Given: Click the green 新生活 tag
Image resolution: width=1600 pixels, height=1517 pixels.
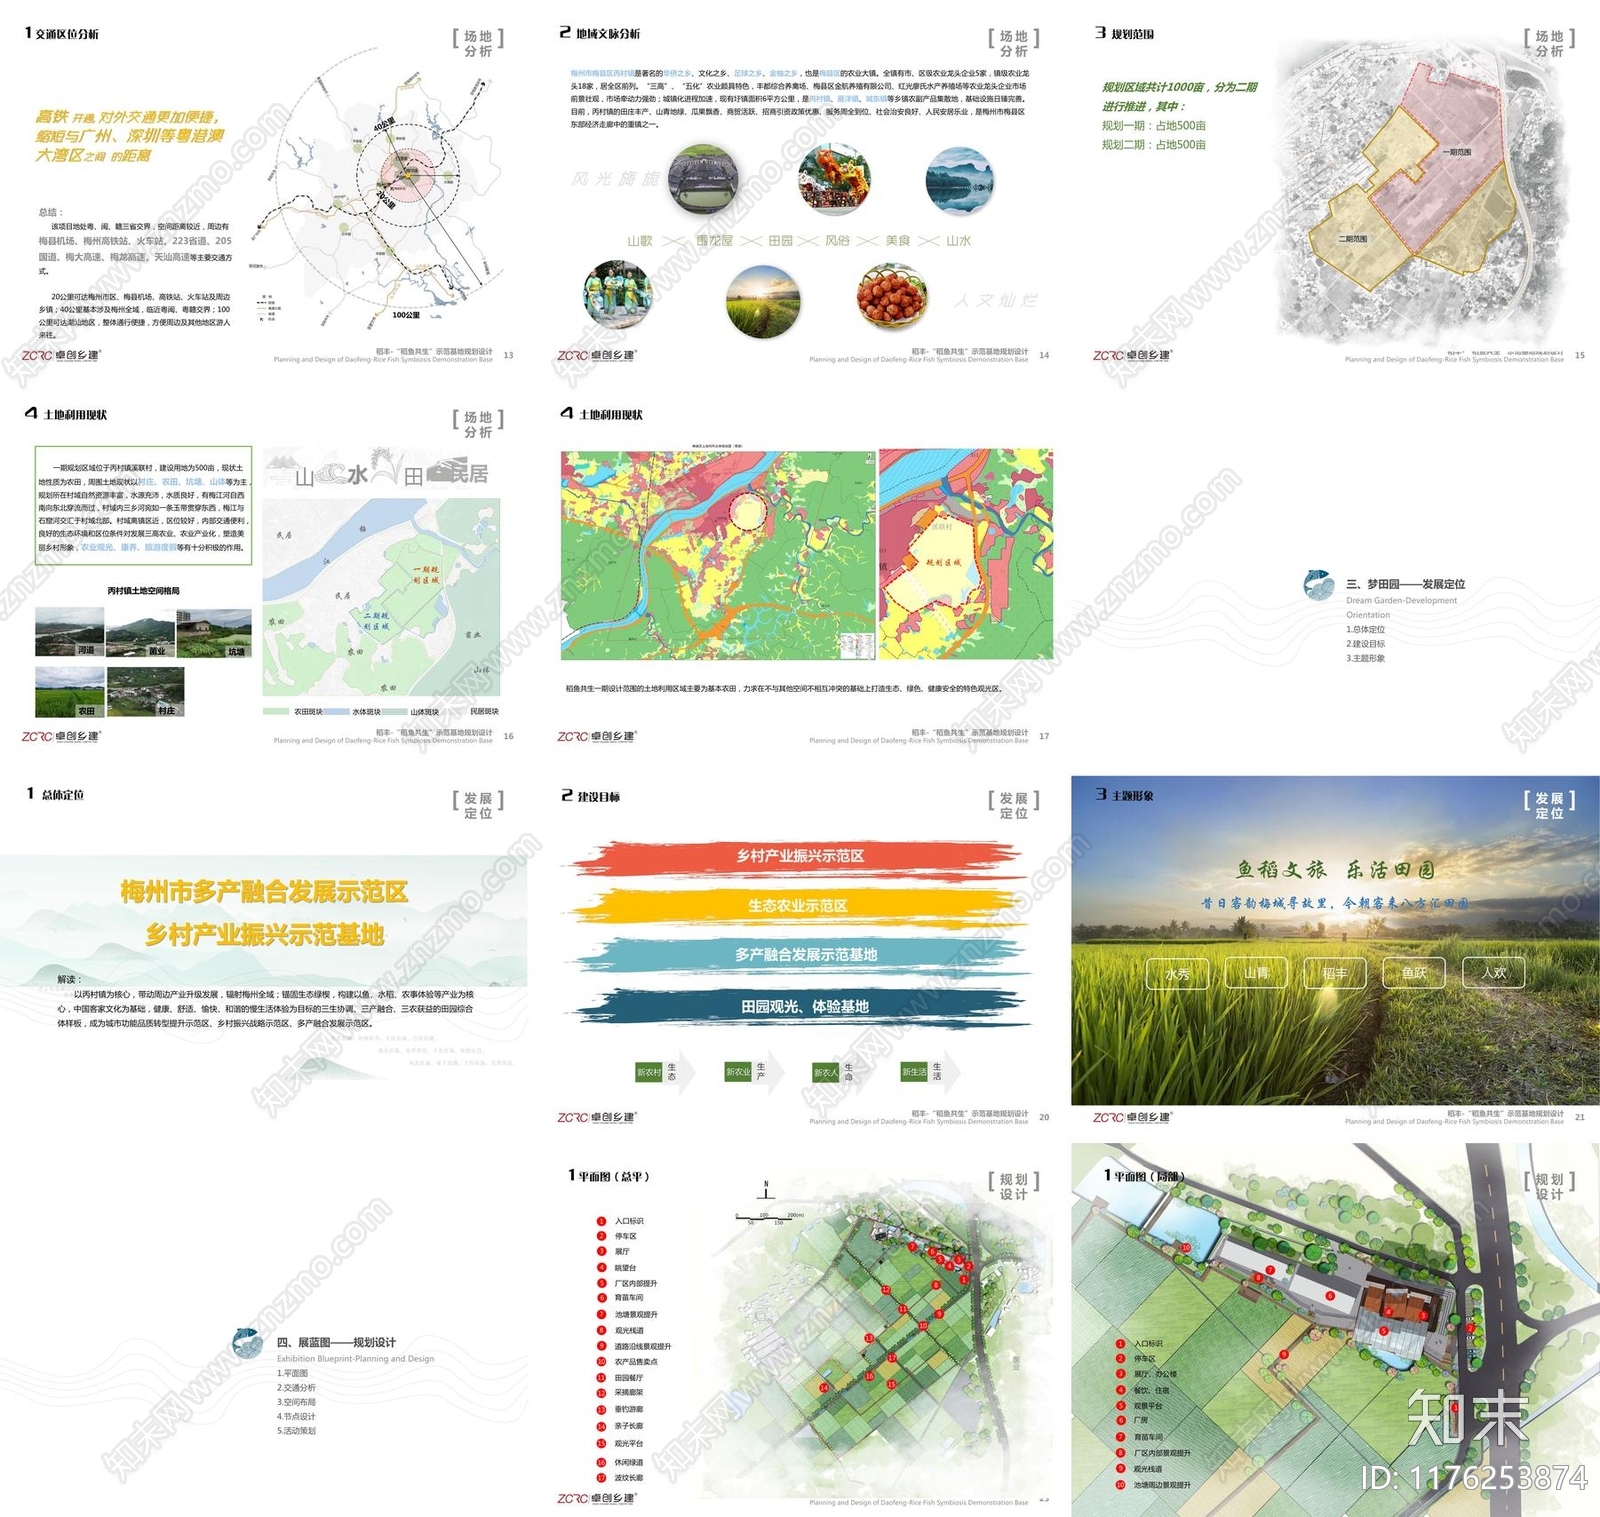Looking at the screenshot, I should (914, 1072).
